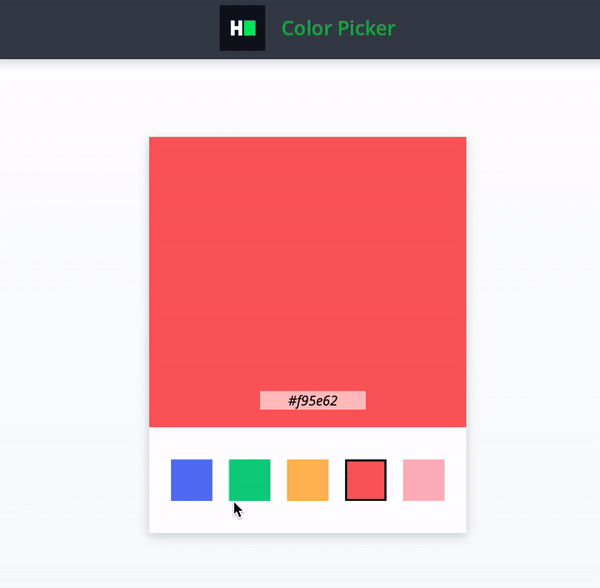Click the first swatch in the palette row

tap(191, 480)
